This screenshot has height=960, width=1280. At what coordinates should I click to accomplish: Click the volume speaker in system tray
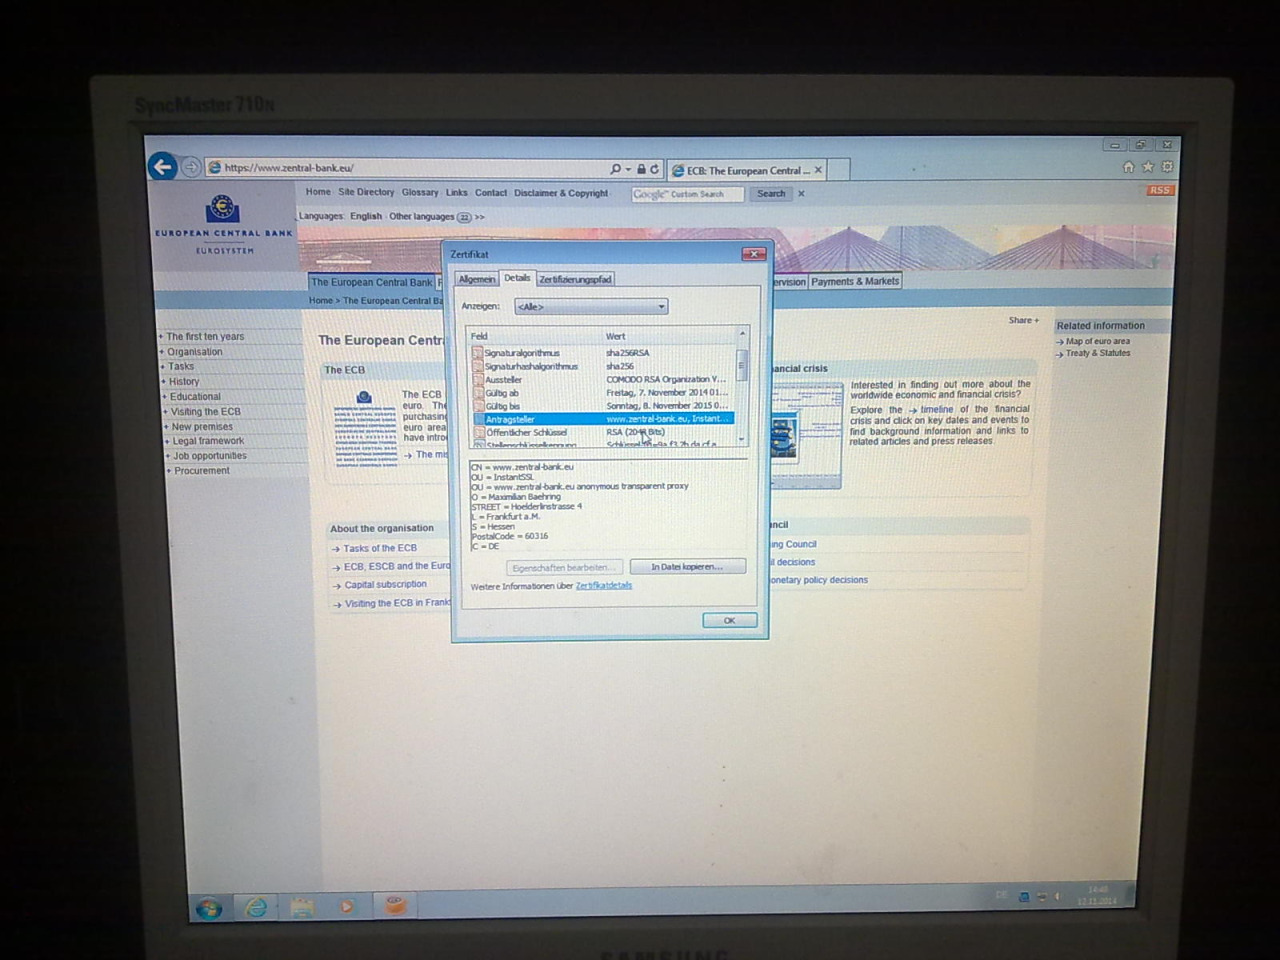(1057, 896)
